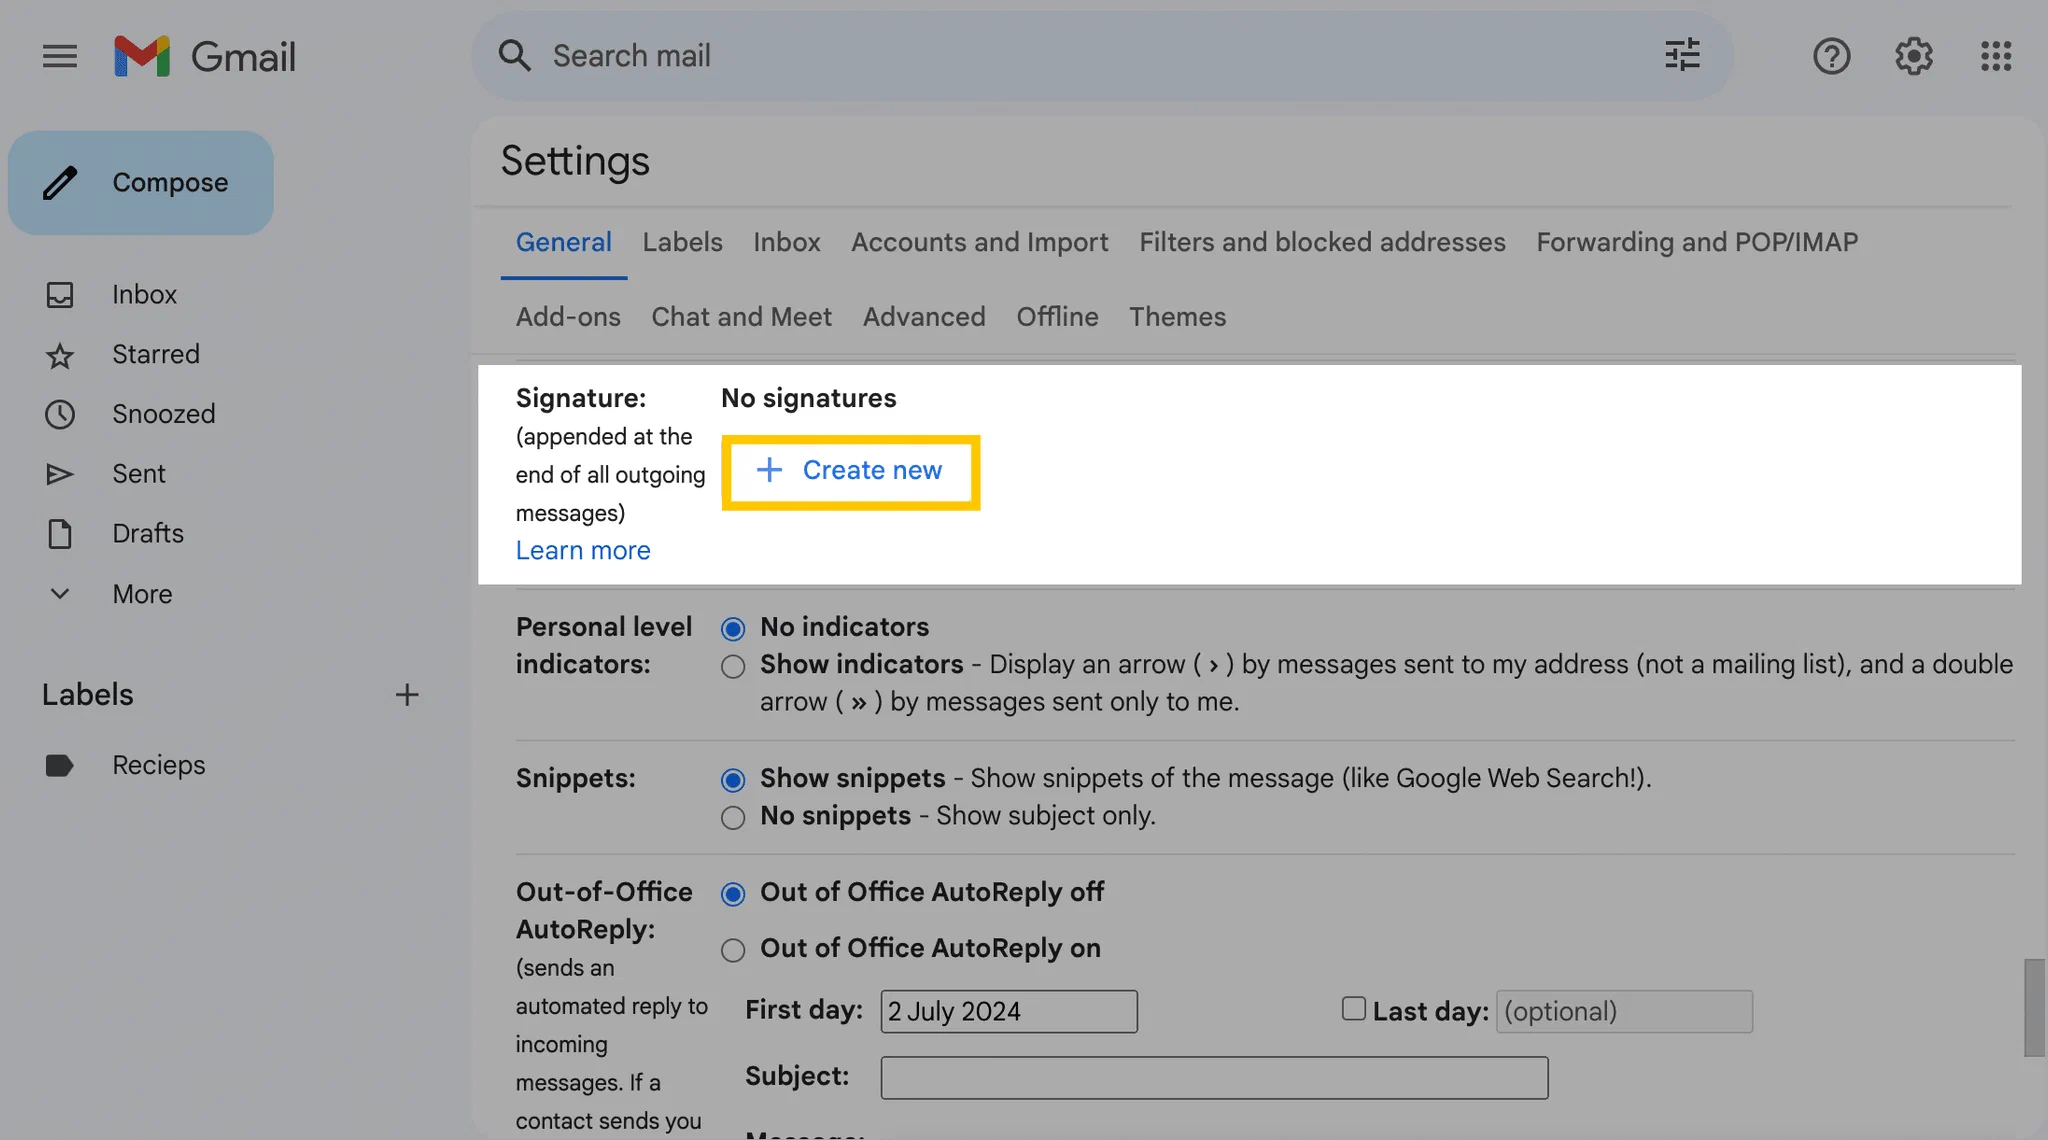2048x1140 pixels.
Task: Open the Chat and Meet tab
Action: (x=741, y=317)
